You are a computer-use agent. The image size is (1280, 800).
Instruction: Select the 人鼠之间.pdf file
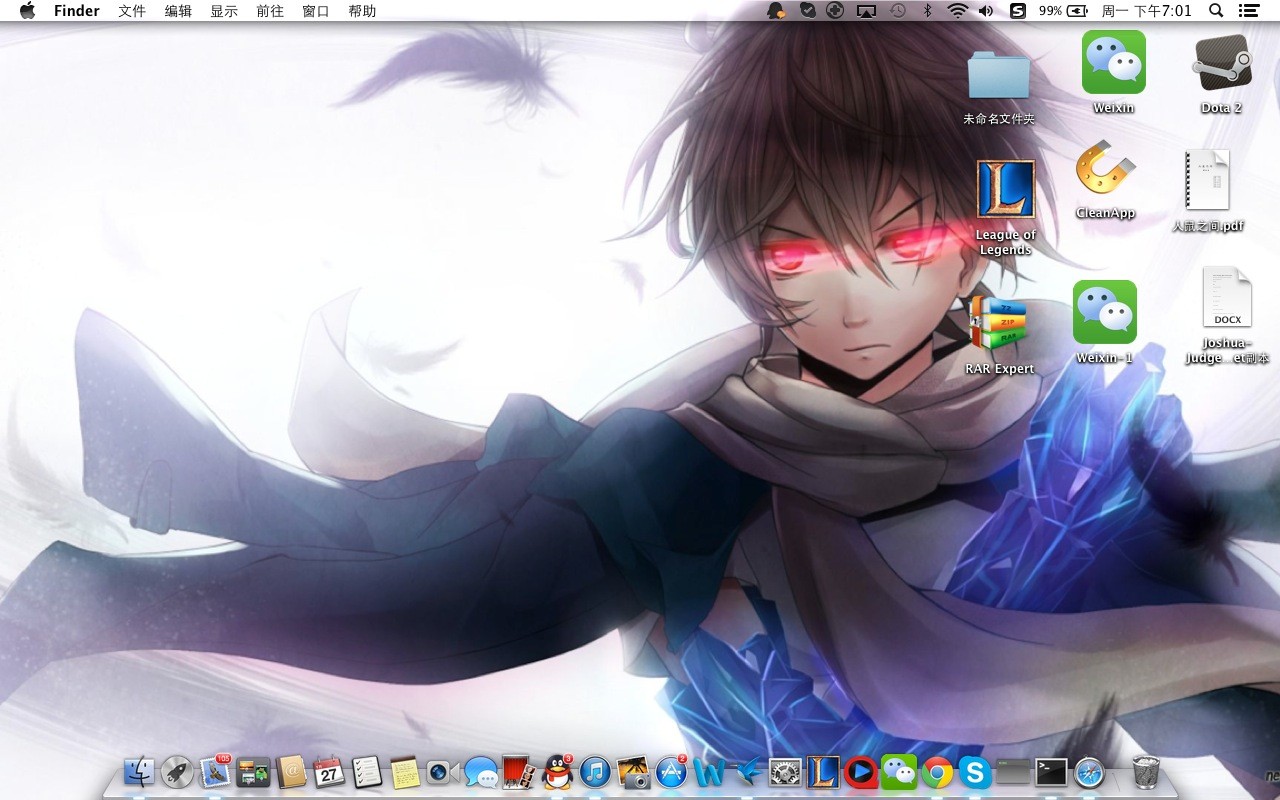tap(1207, 180)
